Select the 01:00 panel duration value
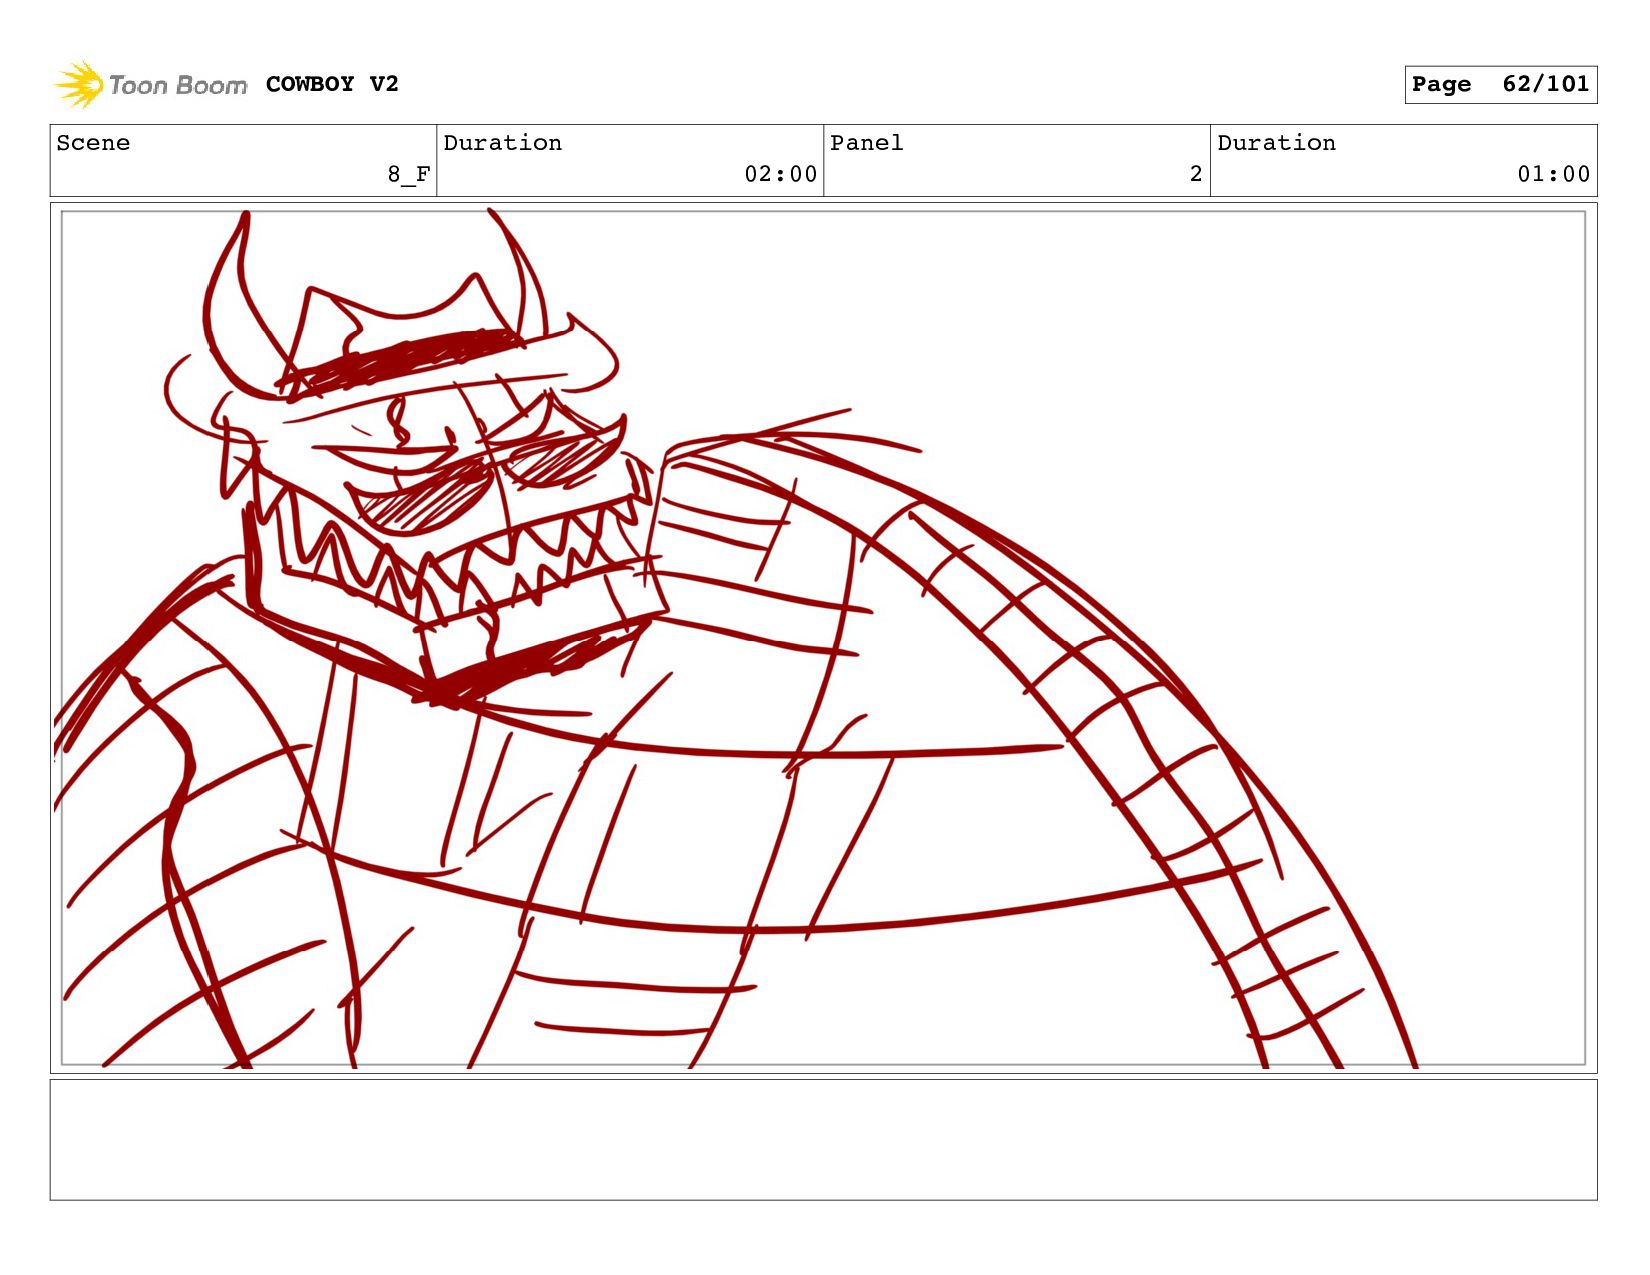Viewport: 1650px width, 1275px height. tap(1552, 174)
